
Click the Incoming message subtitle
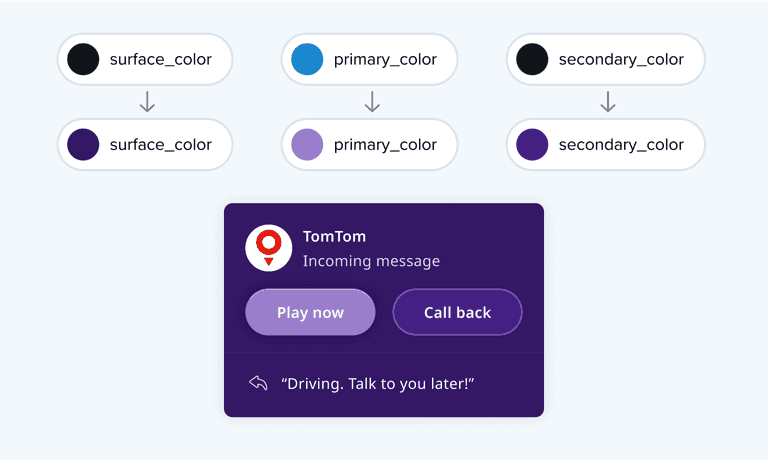371,261
